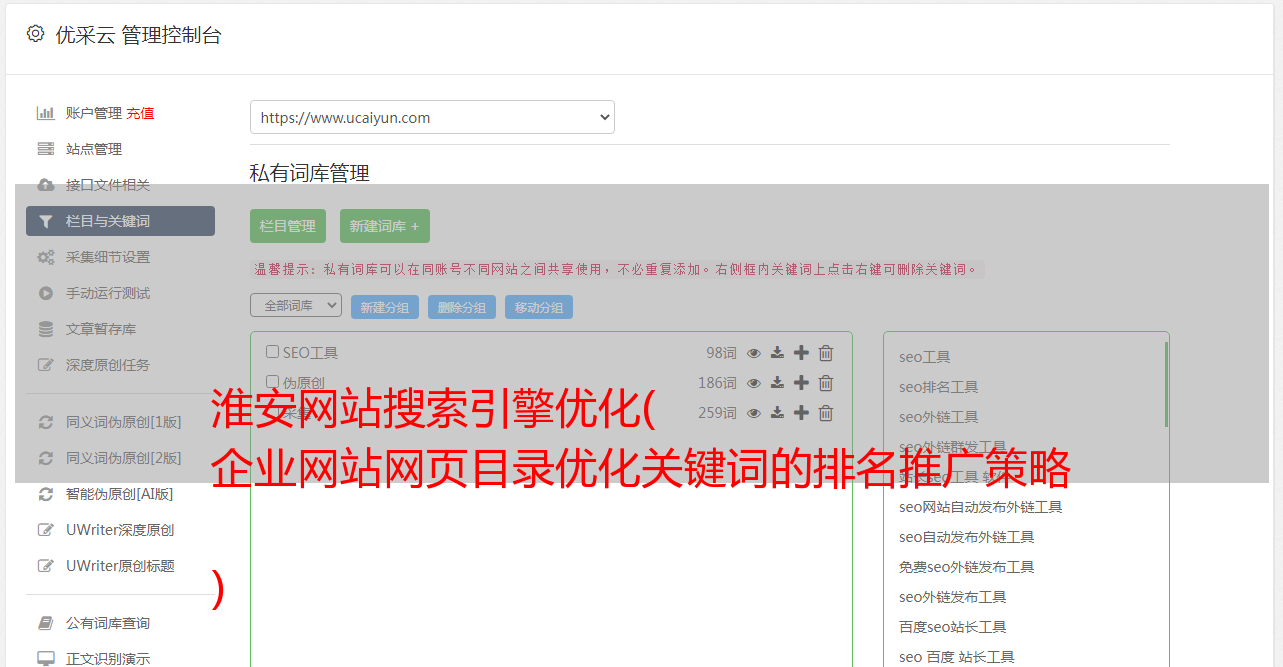Click the 新建词库 + button

(x=385, y=226)
